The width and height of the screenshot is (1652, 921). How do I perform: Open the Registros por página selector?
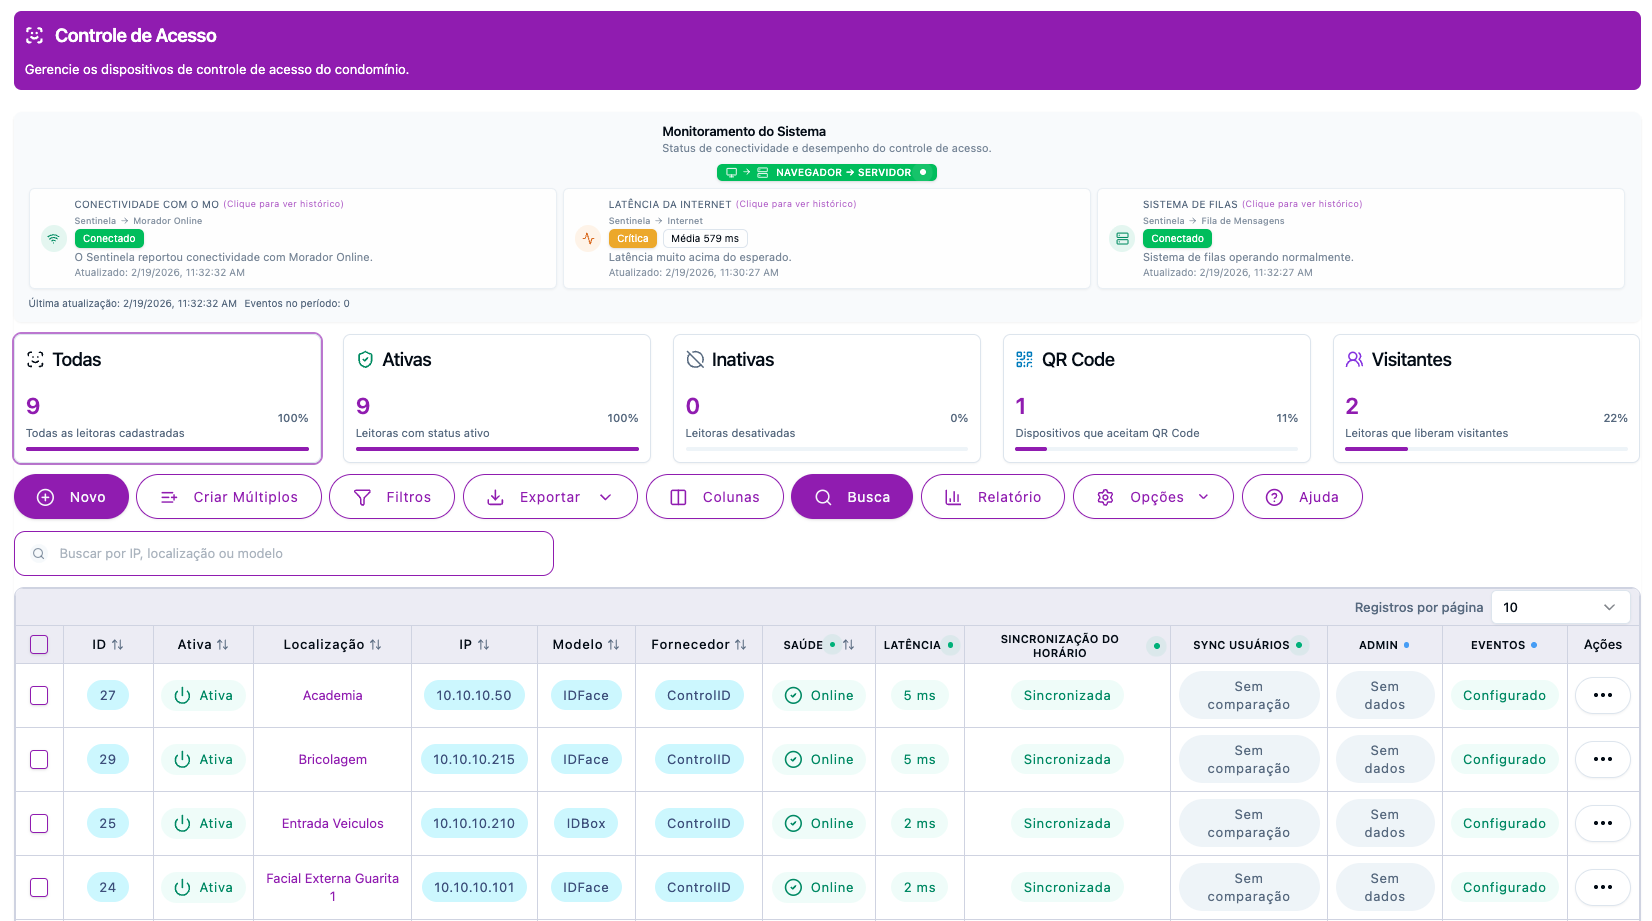pos(1559,607)
